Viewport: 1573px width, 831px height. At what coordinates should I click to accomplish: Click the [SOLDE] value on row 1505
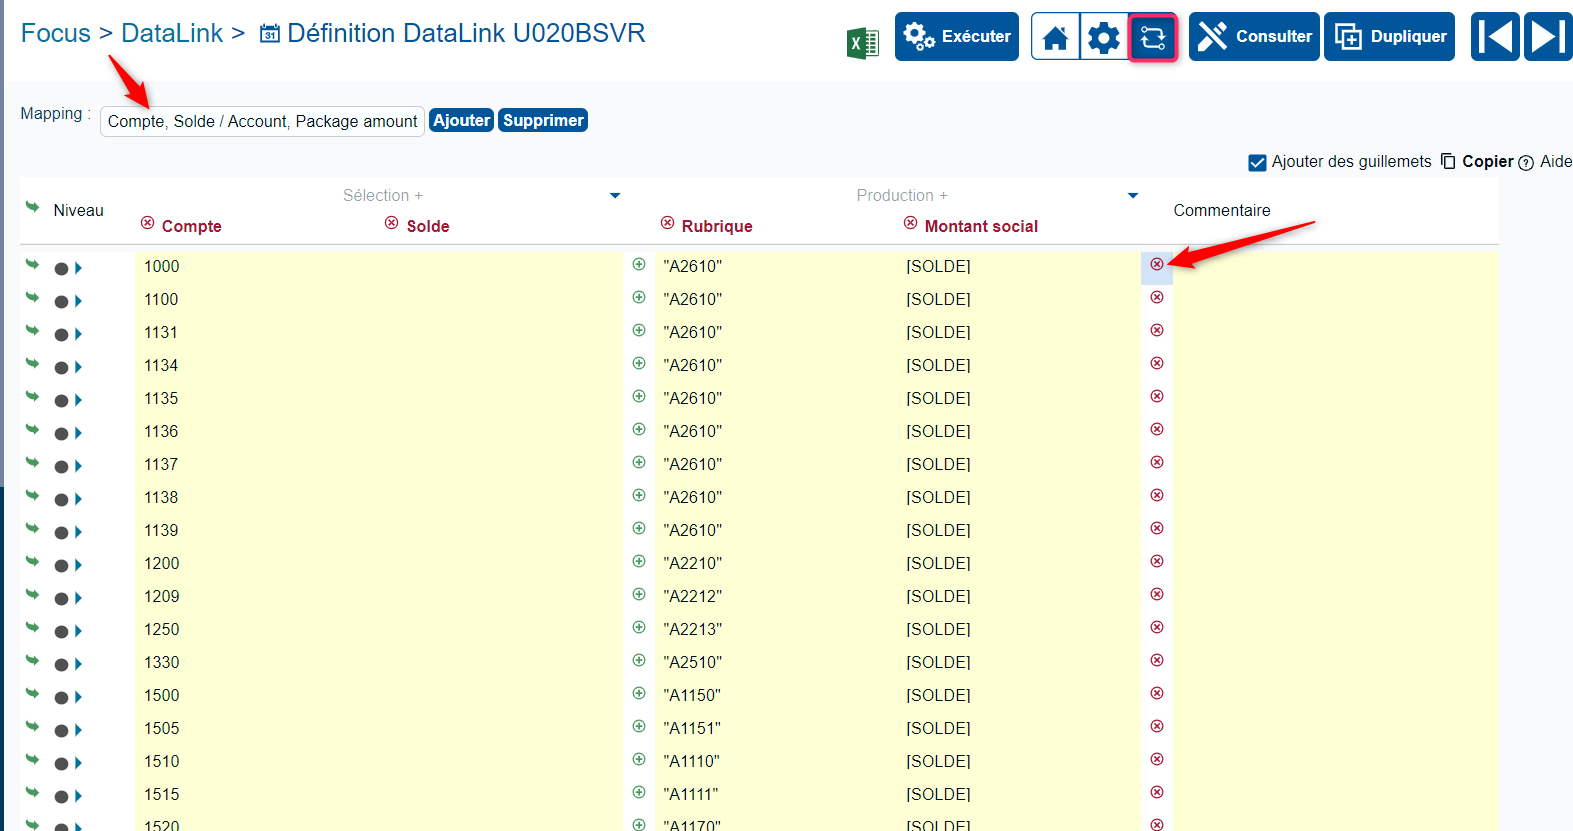pos(938,728)
